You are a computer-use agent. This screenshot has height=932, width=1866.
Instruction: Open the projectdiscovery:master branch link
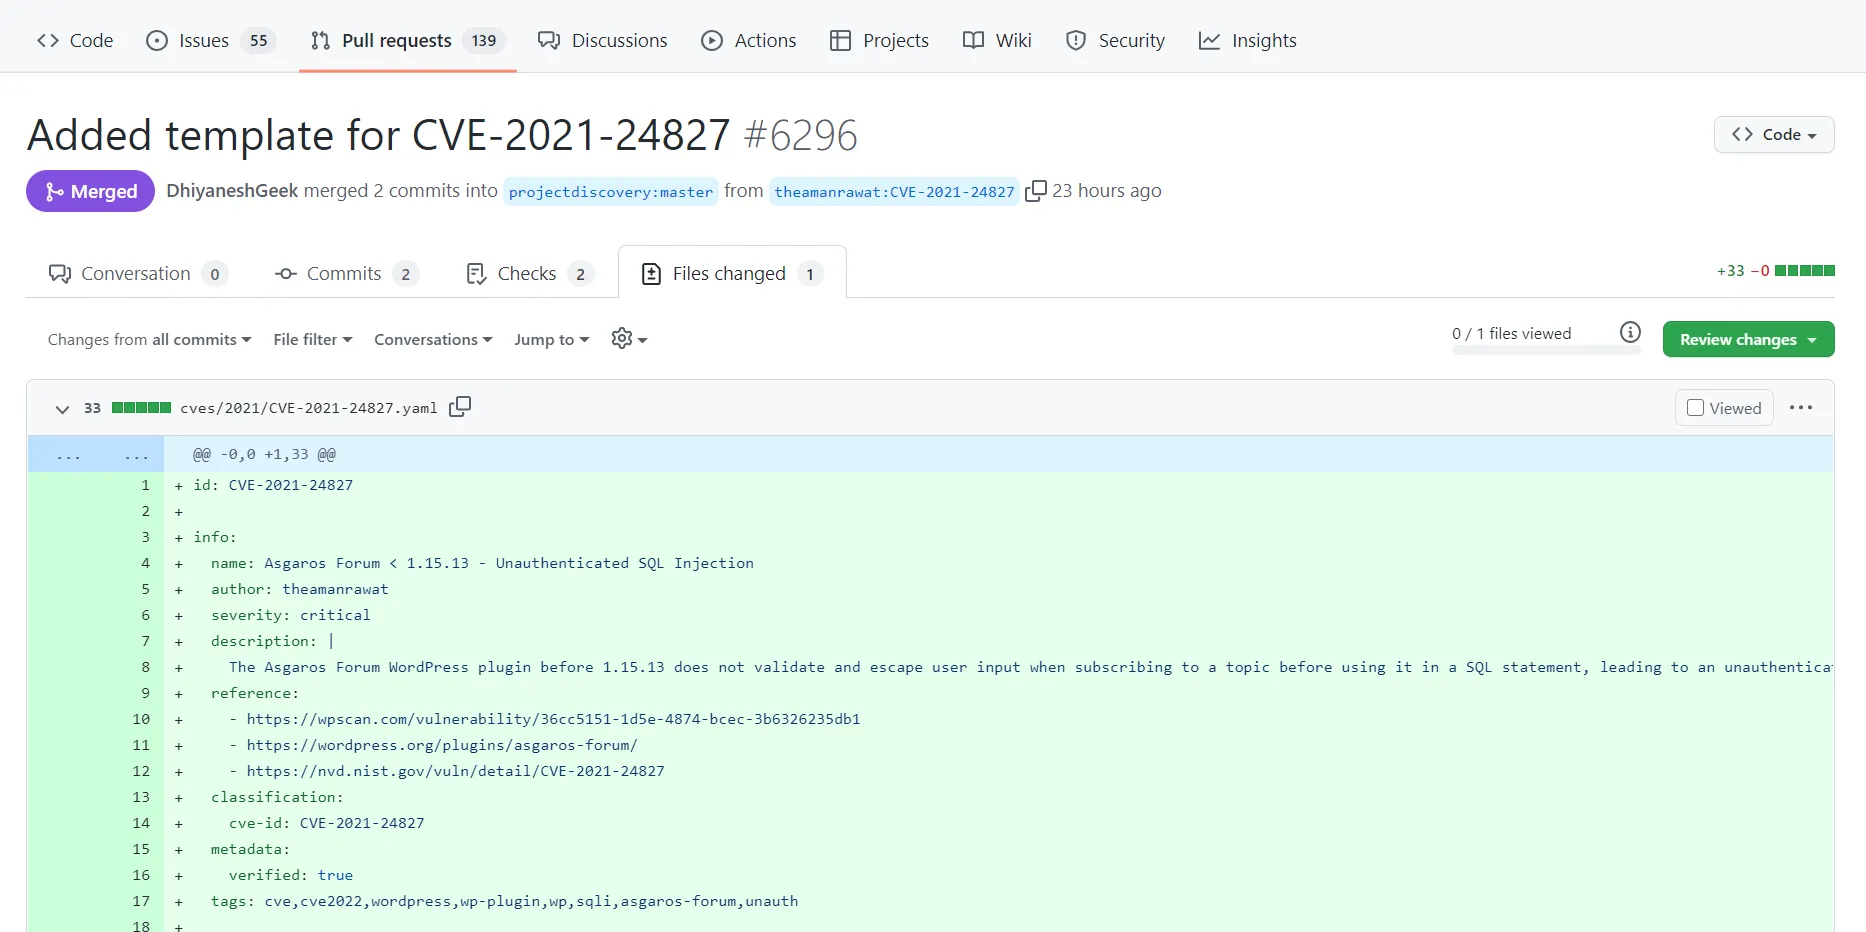(x=610, y=192)
